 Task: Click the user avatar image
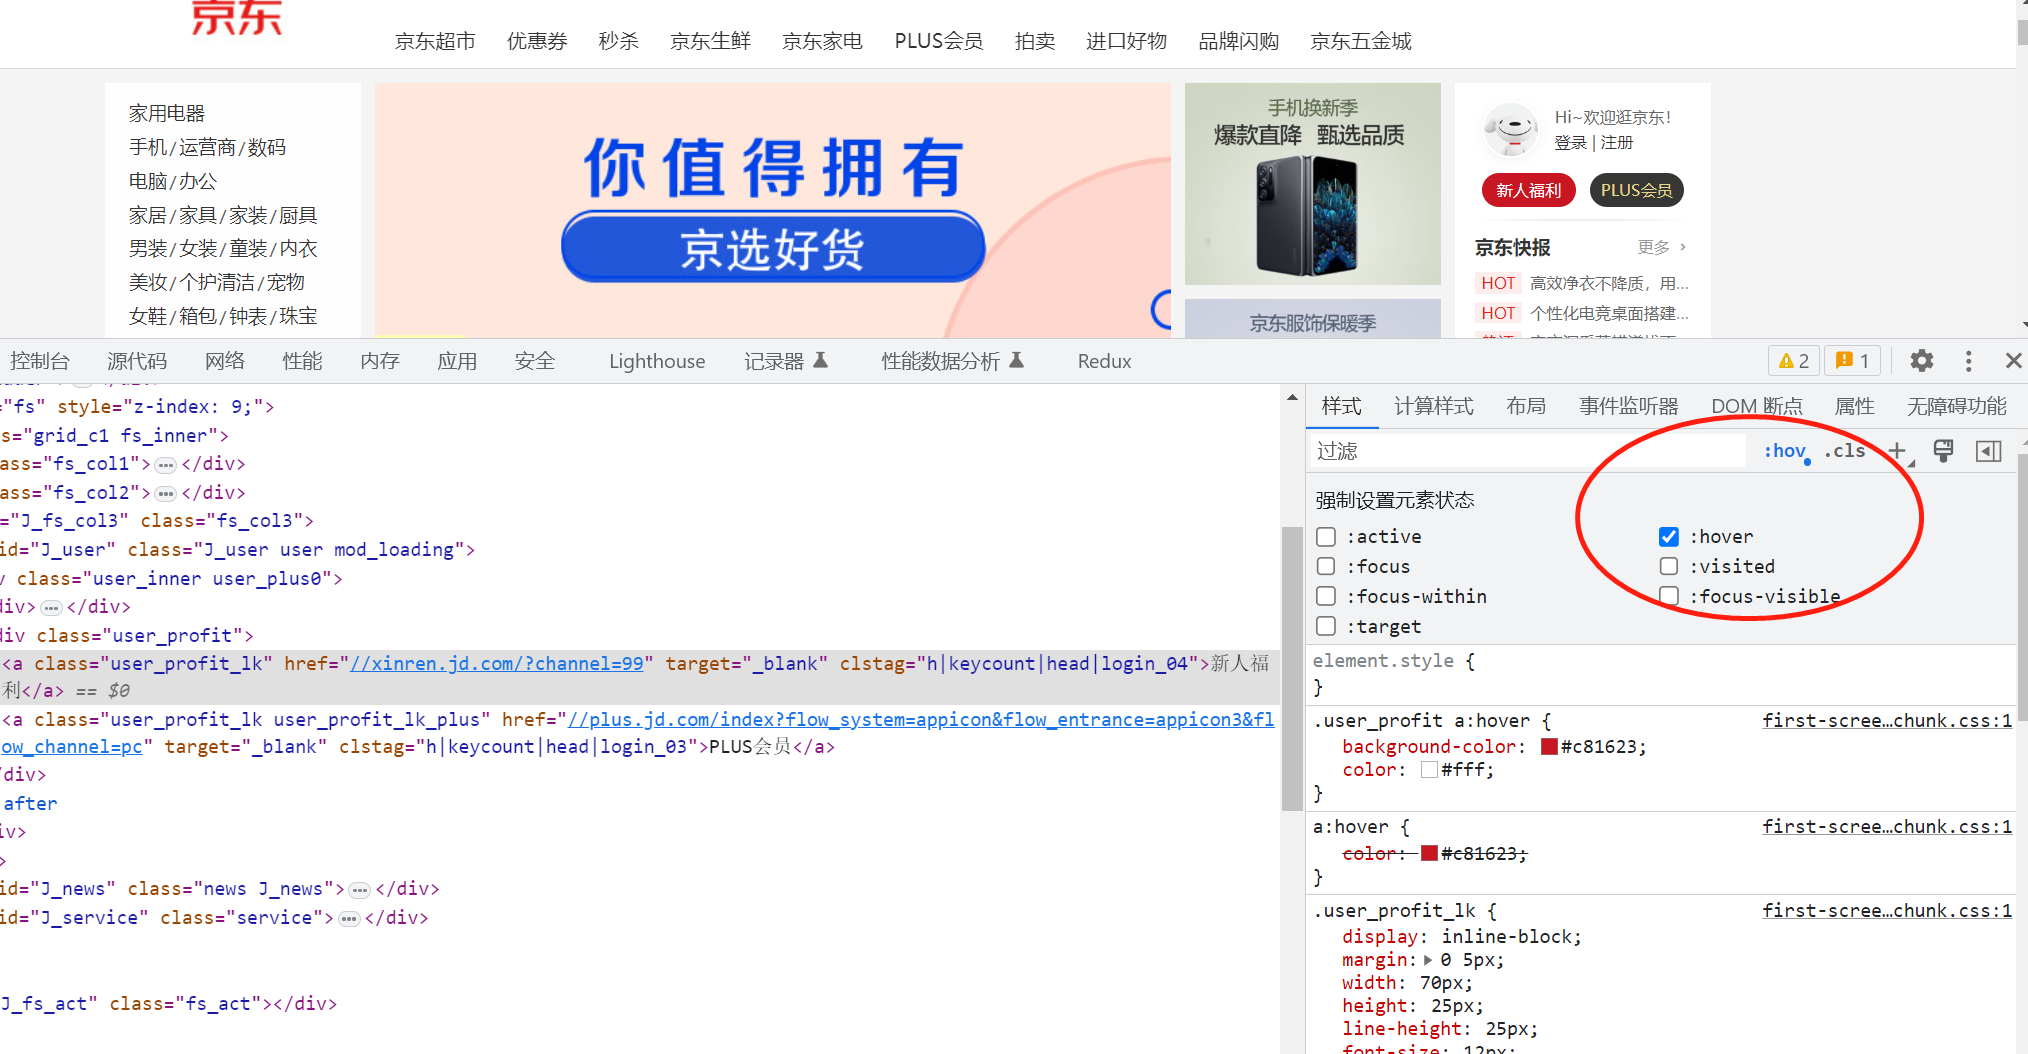(1511, 130)
